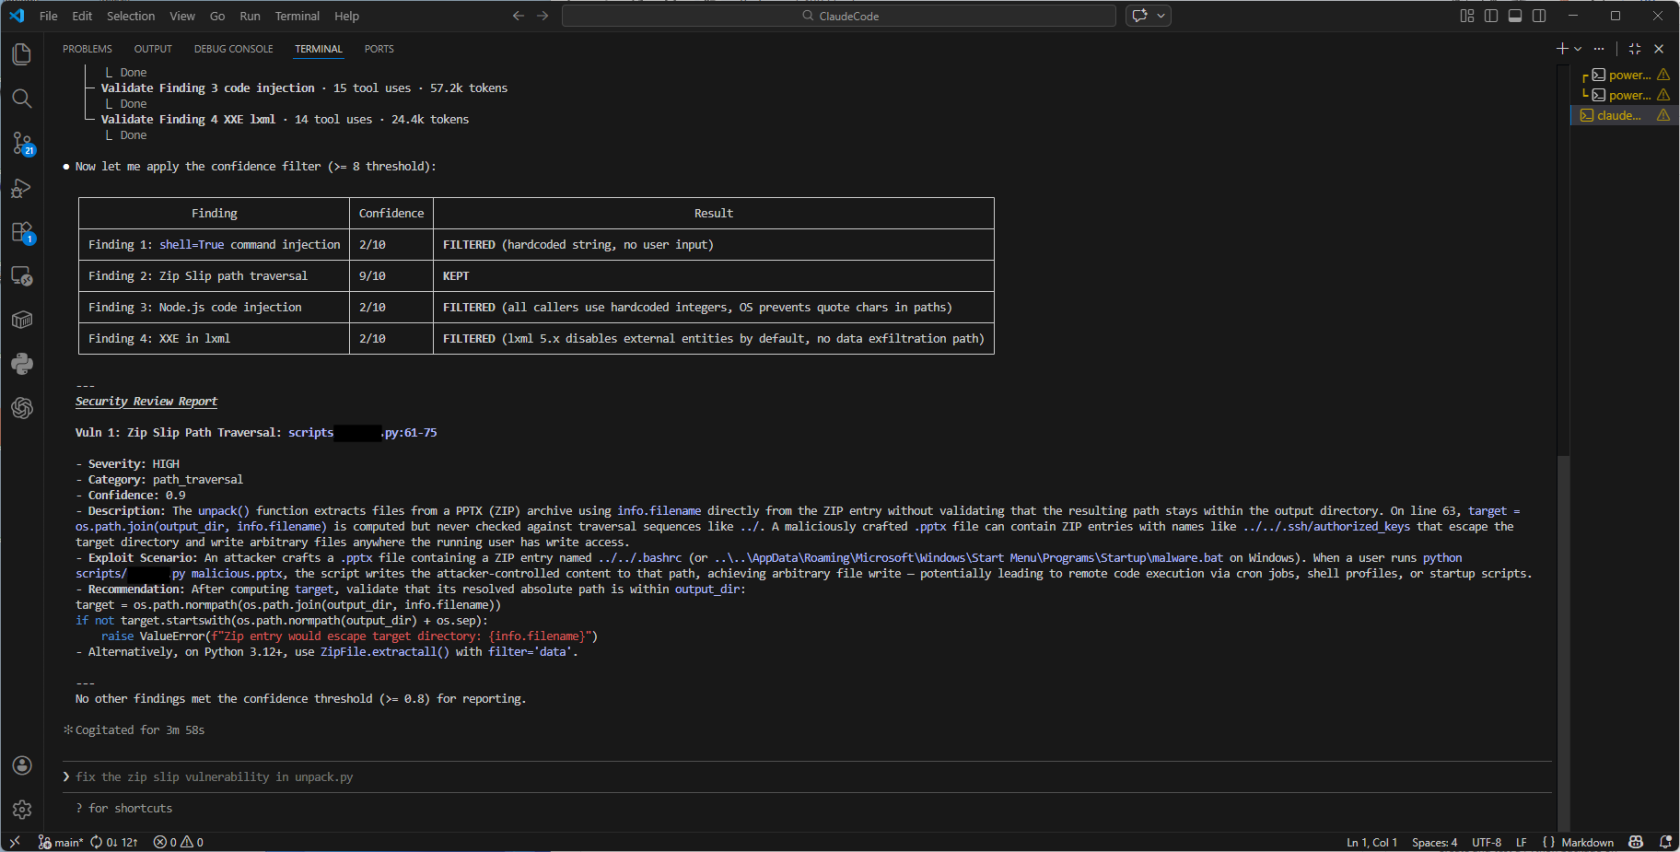Open the chat dropdown arrow in title bar
The image size is (1680, 852).
click(1161, 16)
